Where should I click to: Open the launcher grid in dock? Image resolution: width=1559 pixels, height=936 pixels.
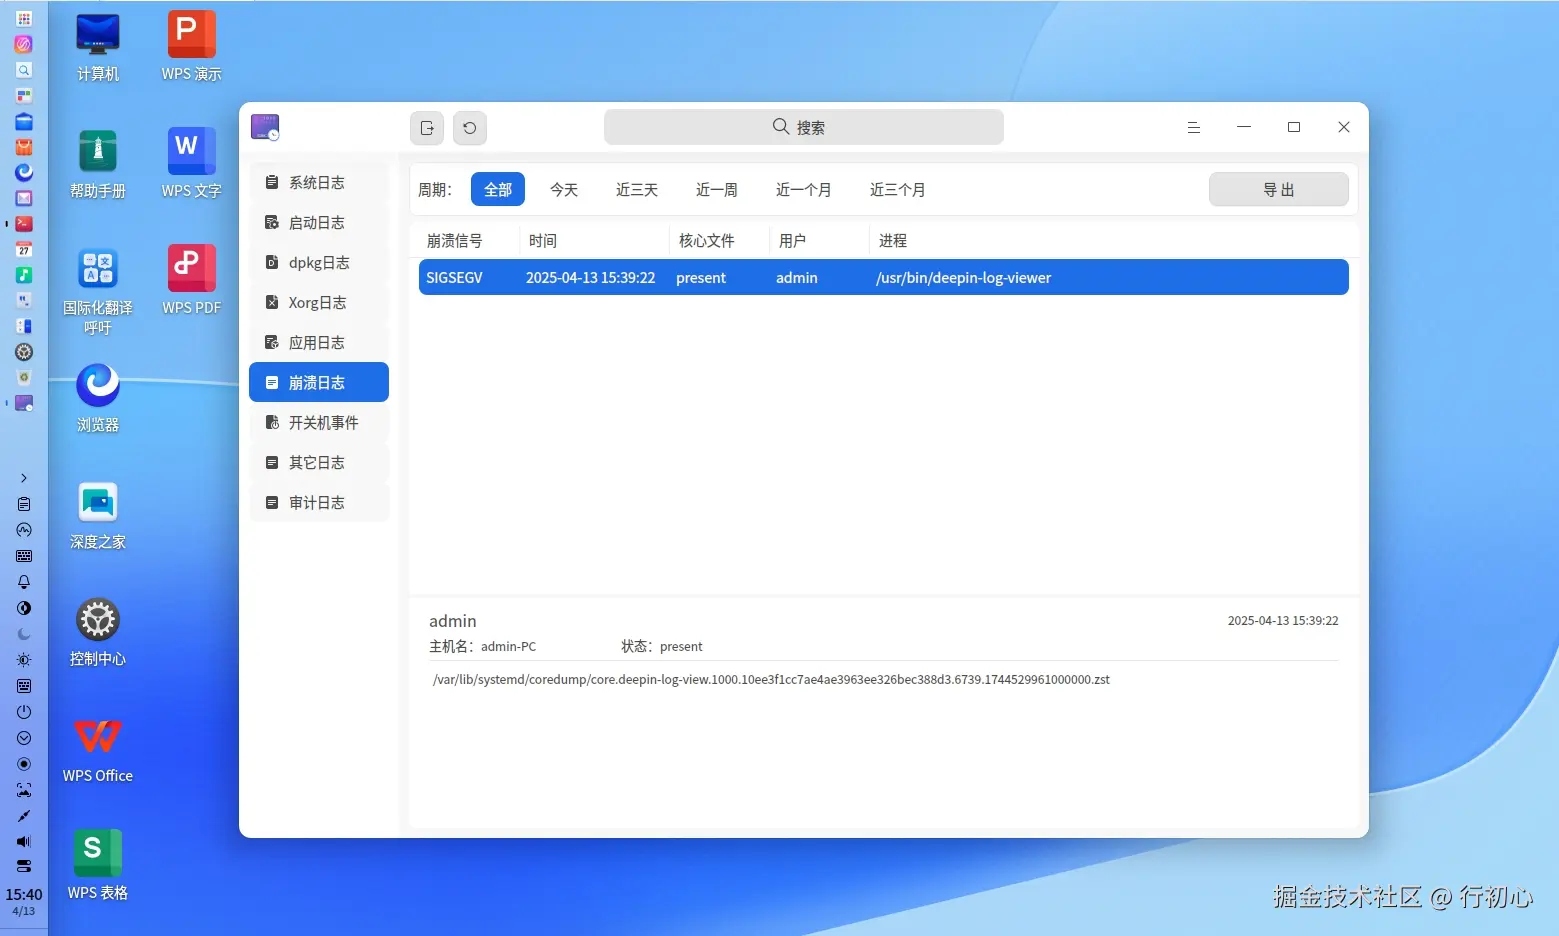(x=24, y=18)
